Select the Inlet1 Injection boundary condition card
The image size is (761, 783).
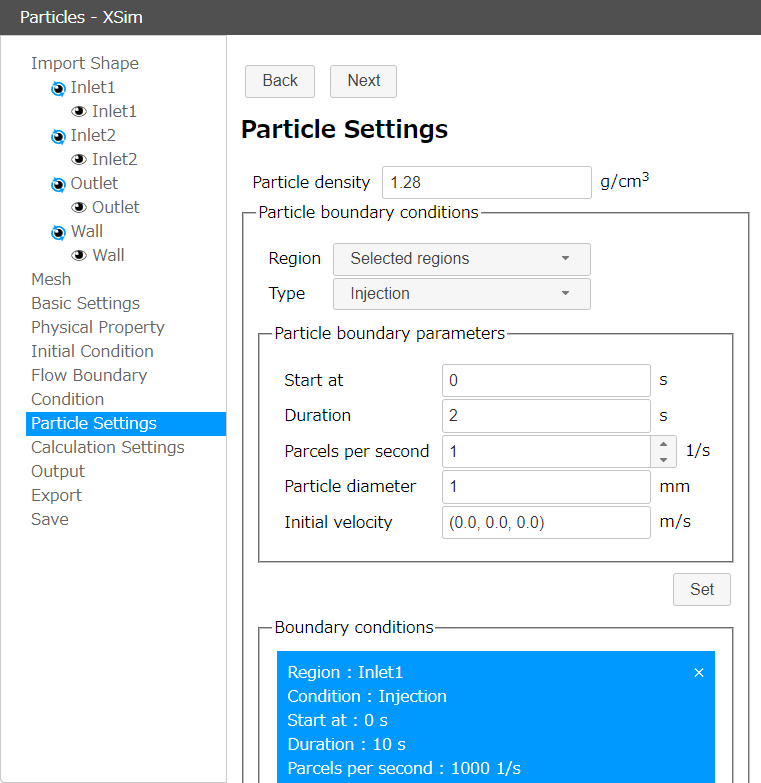496,717
